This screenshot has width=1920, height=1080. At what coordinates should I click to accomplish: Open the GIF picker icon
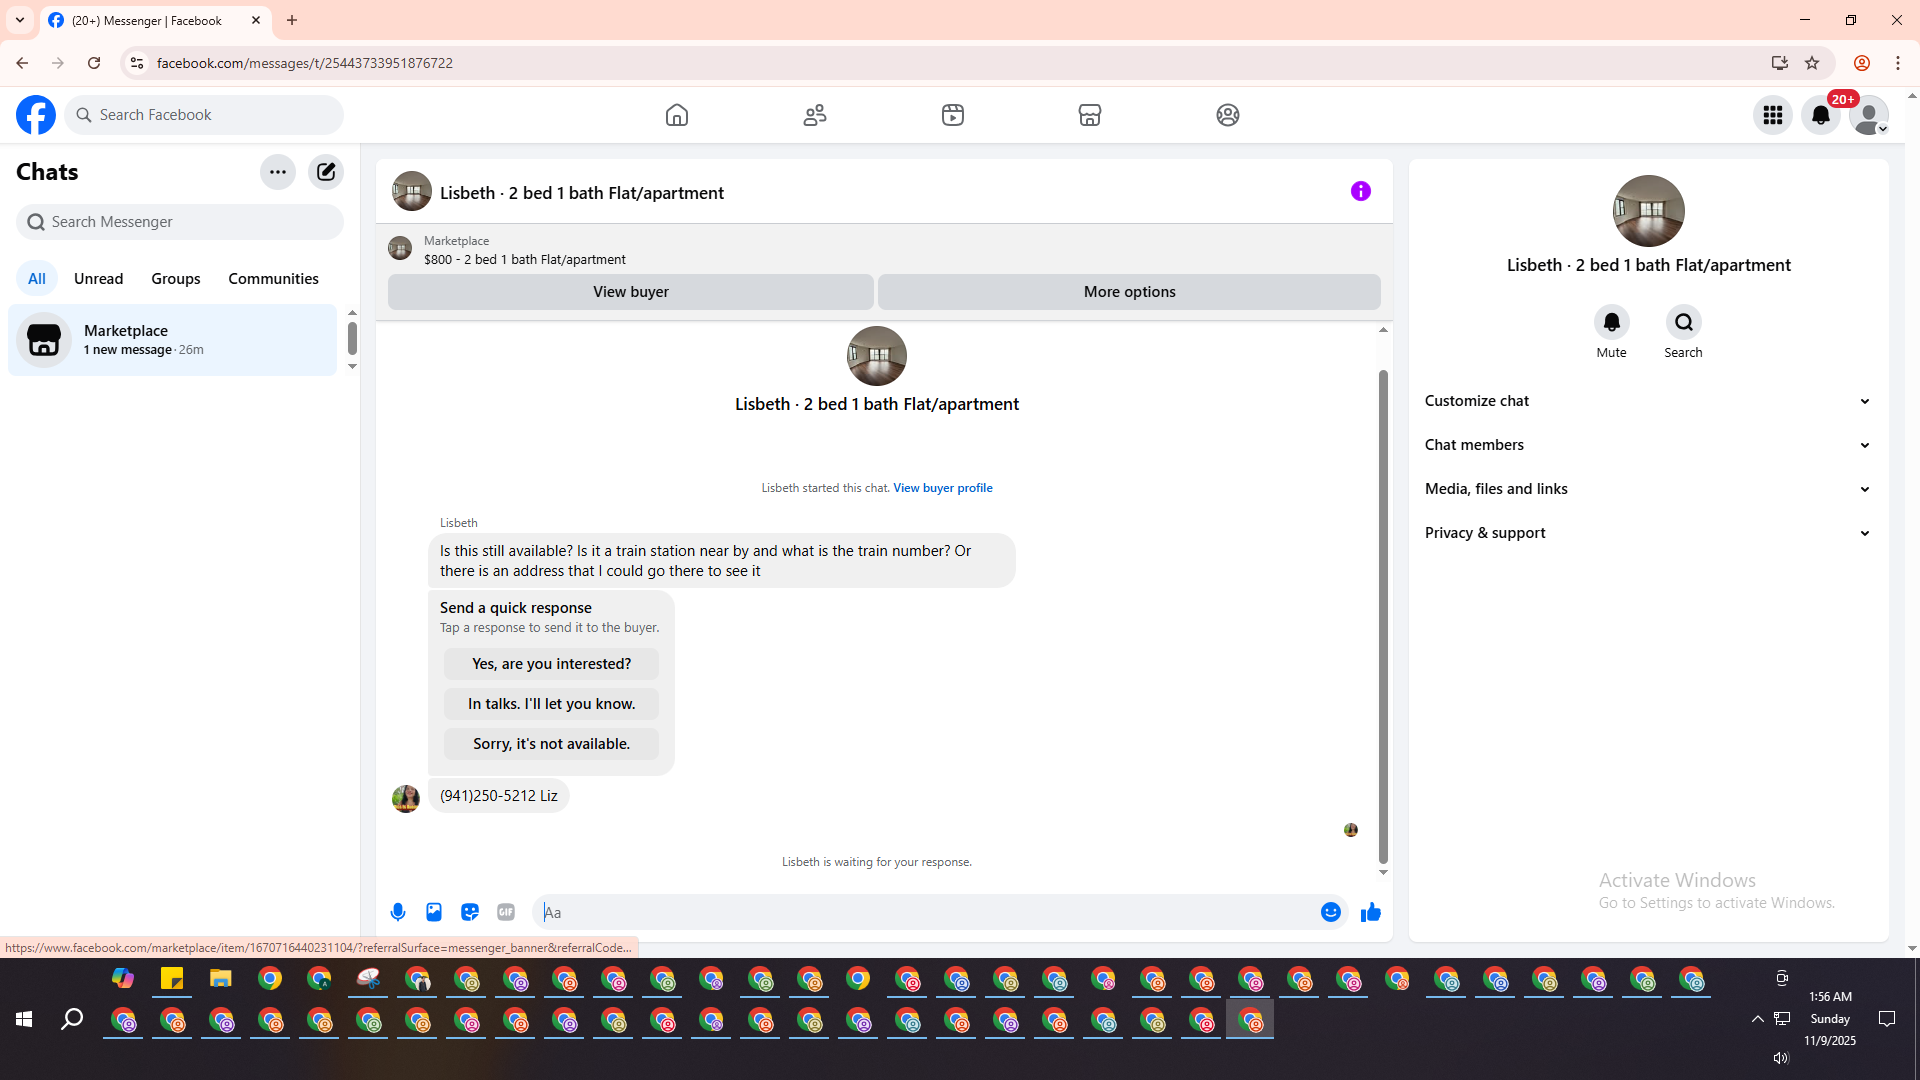coord(506,912)
